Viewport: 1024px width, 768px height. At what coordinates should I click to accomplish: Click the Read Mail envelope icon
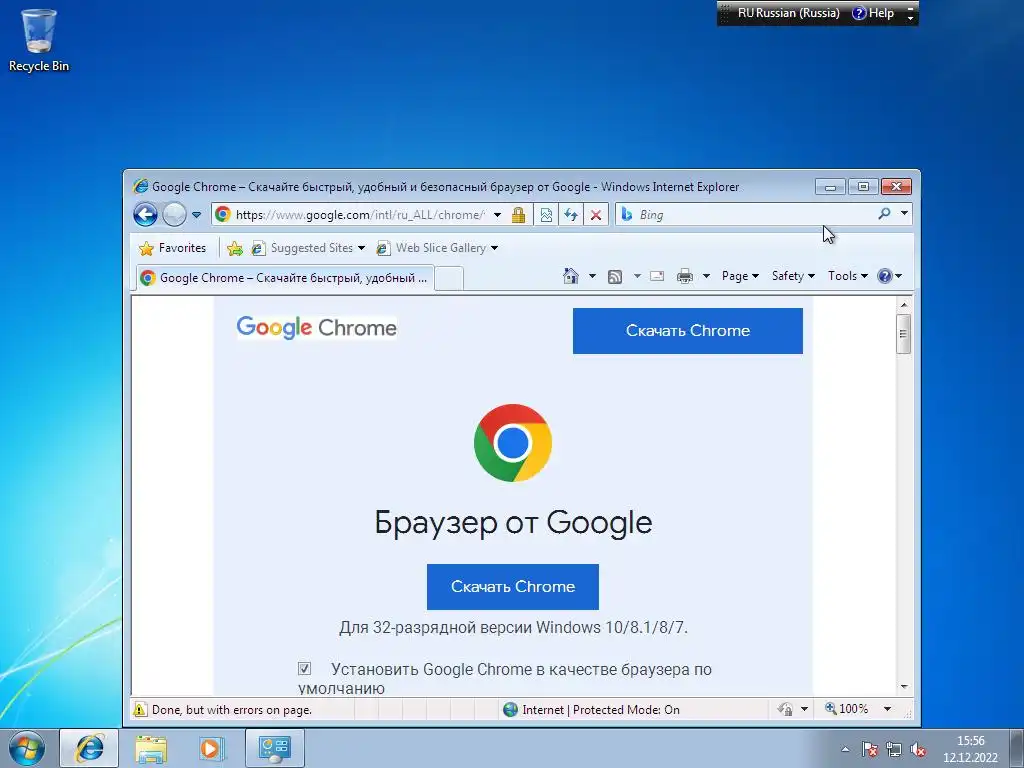(x=657, y=276)
